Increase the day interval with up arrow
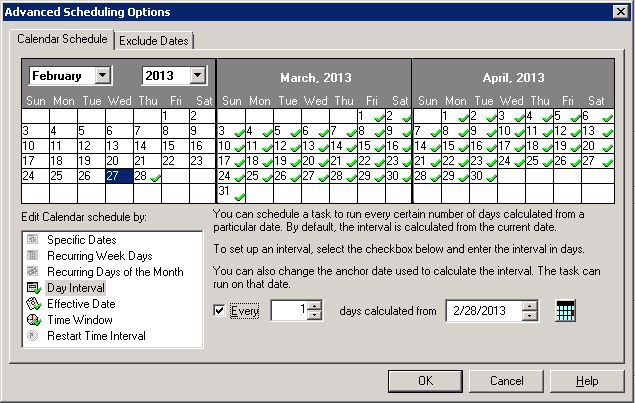The width and height of the screenshot is (635, 403). click(x=315, y=306)
